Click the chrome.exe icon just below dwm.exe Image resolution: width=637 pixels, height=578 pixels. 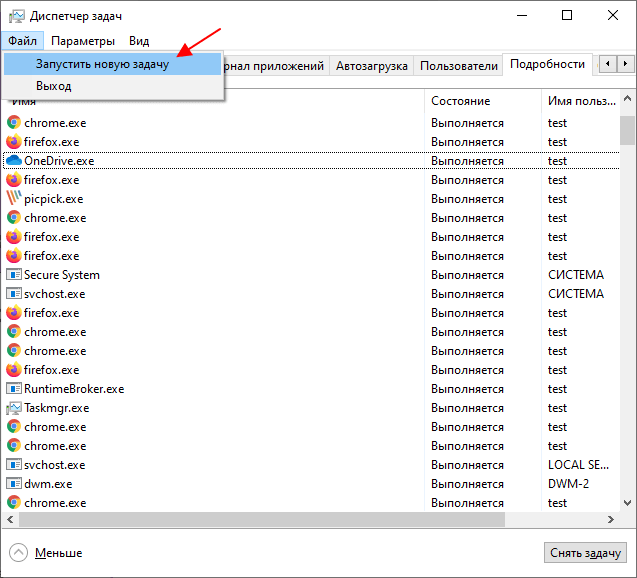point(14,502)
